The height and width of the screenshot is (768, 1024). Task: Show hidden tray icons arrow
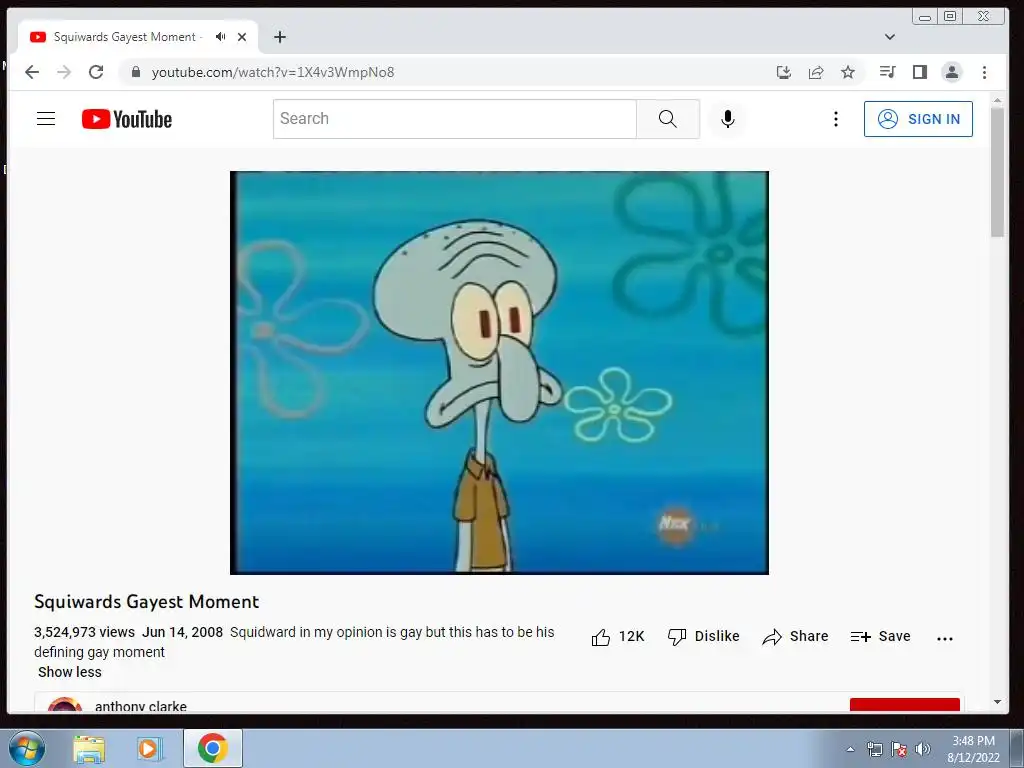(x=850, y=749)
